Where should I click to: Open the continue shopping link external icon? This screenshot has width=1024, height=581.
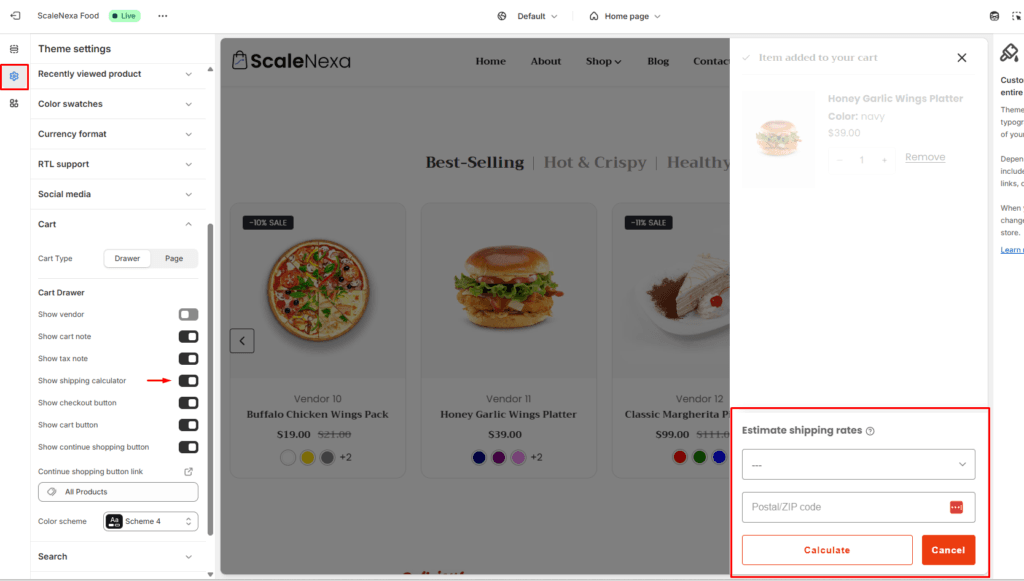[188, 471]
